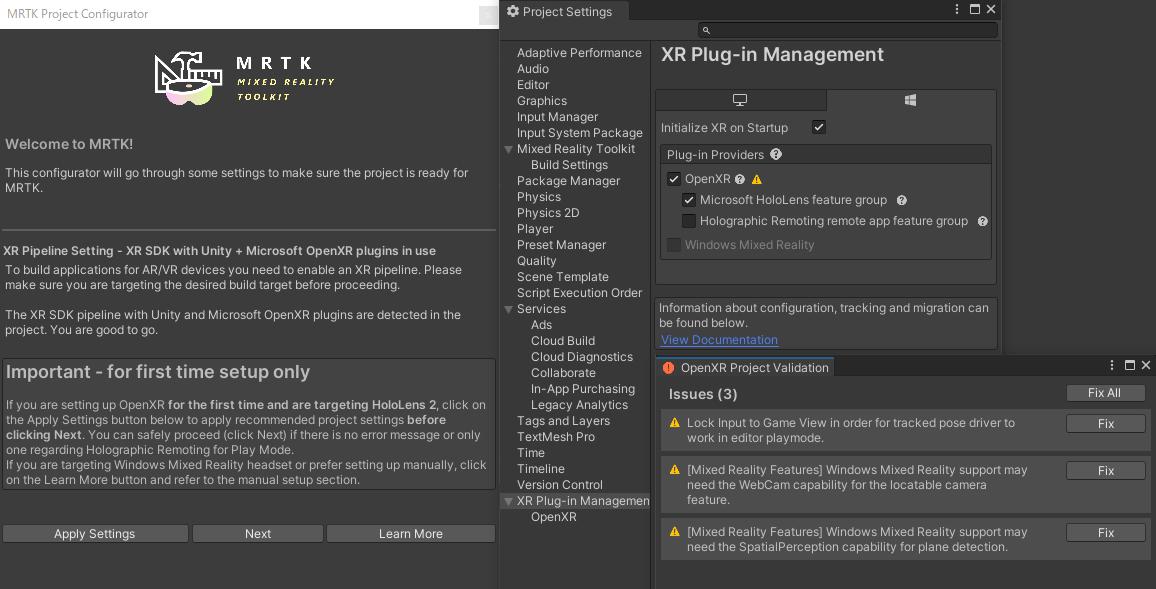
Task: Enable Holographic Remoting remote app feature group
Action: [x=689, y=221]
